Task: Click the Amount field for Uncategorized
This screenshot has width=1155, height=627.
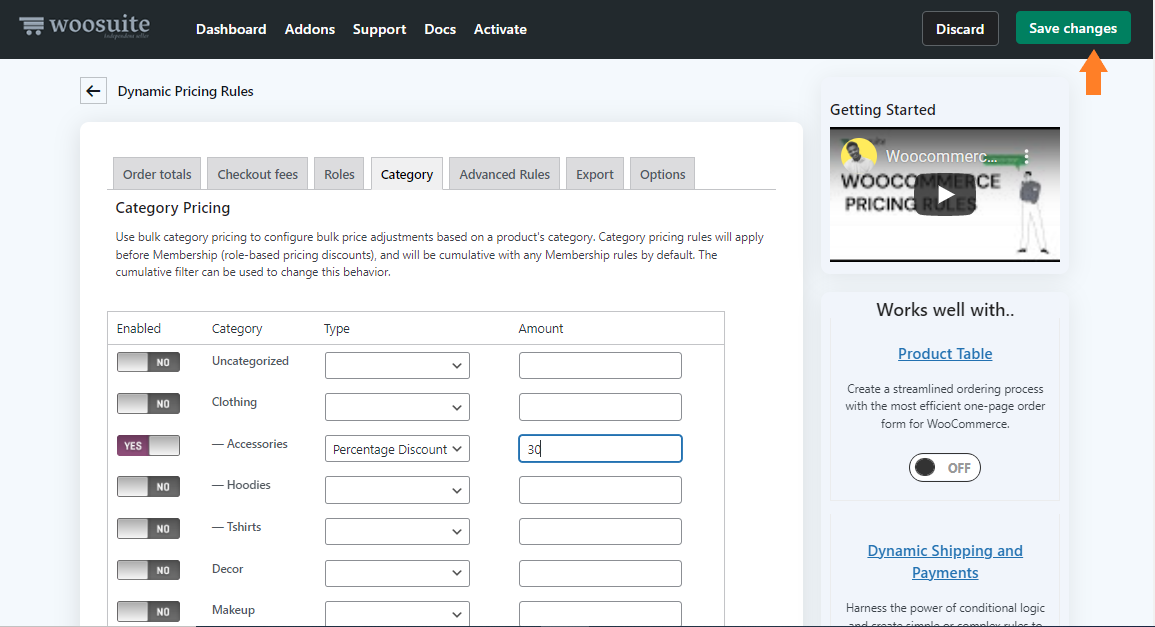Action: pyautogui.click(x=600, y=365)
